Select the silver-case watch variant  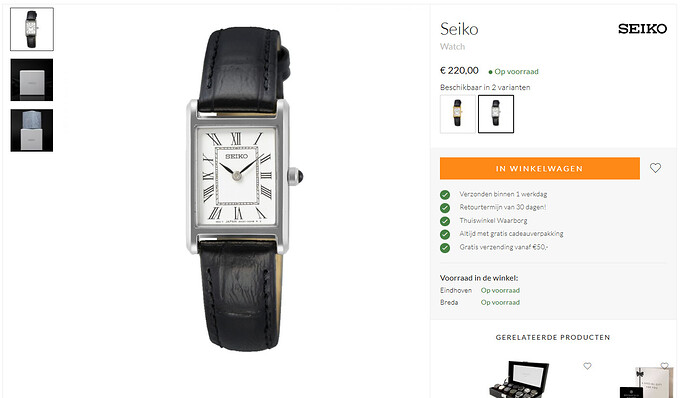click(x=496, y=114)
